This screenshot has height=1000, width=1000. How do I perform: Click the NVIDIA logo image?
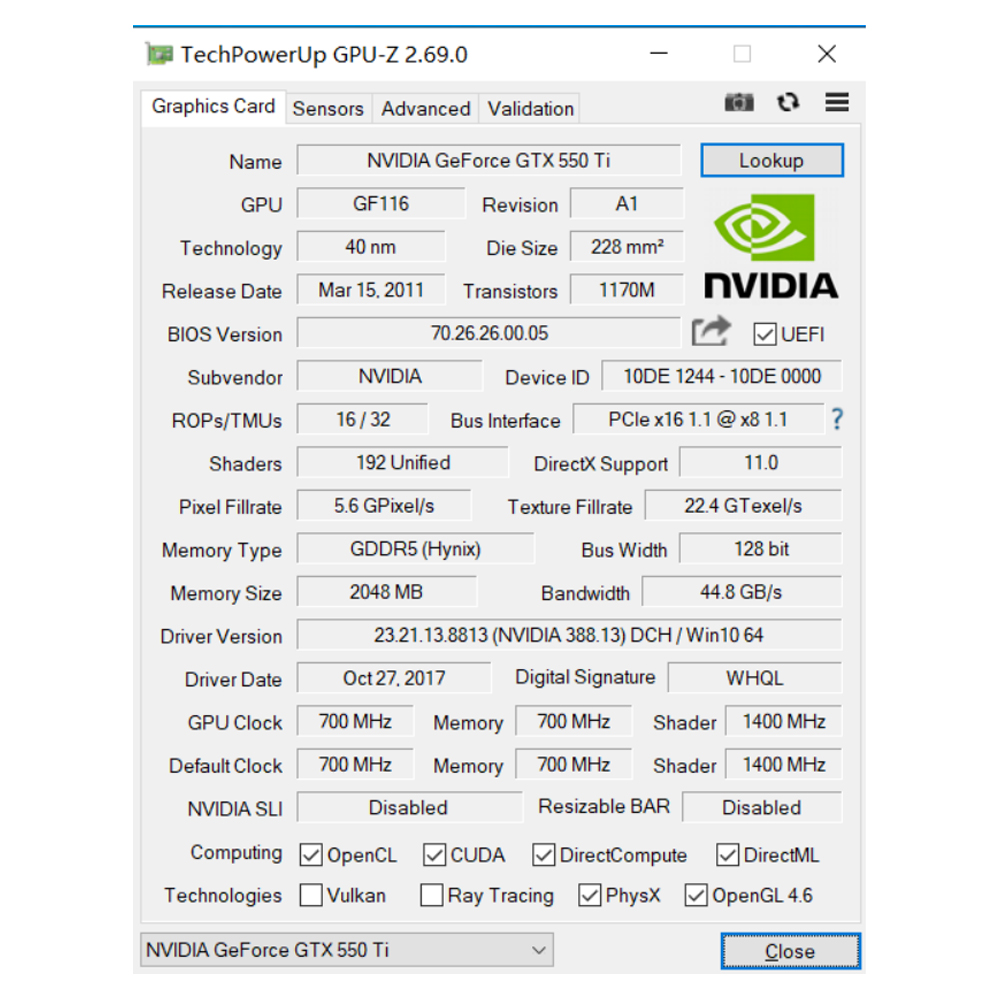[771, 247]
